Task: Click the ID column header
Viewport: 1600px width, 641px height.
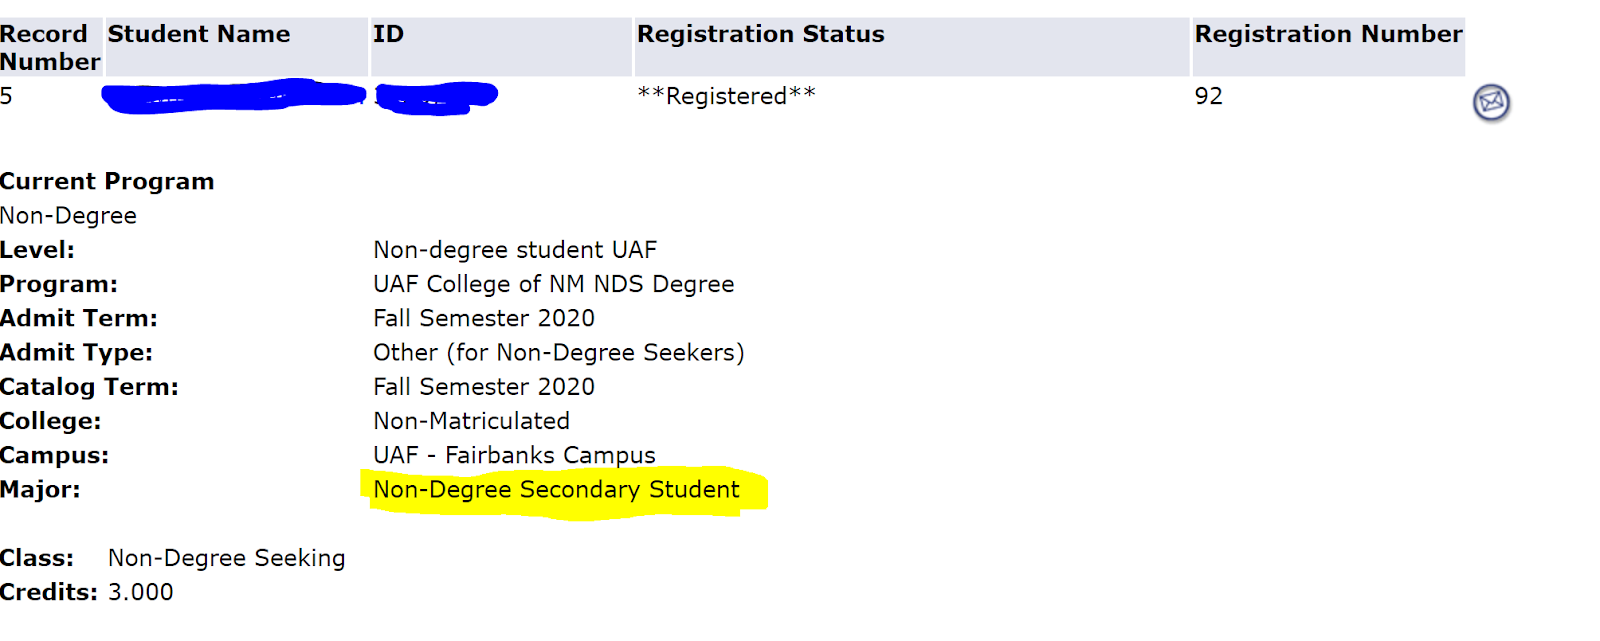Action: point(388,34)
